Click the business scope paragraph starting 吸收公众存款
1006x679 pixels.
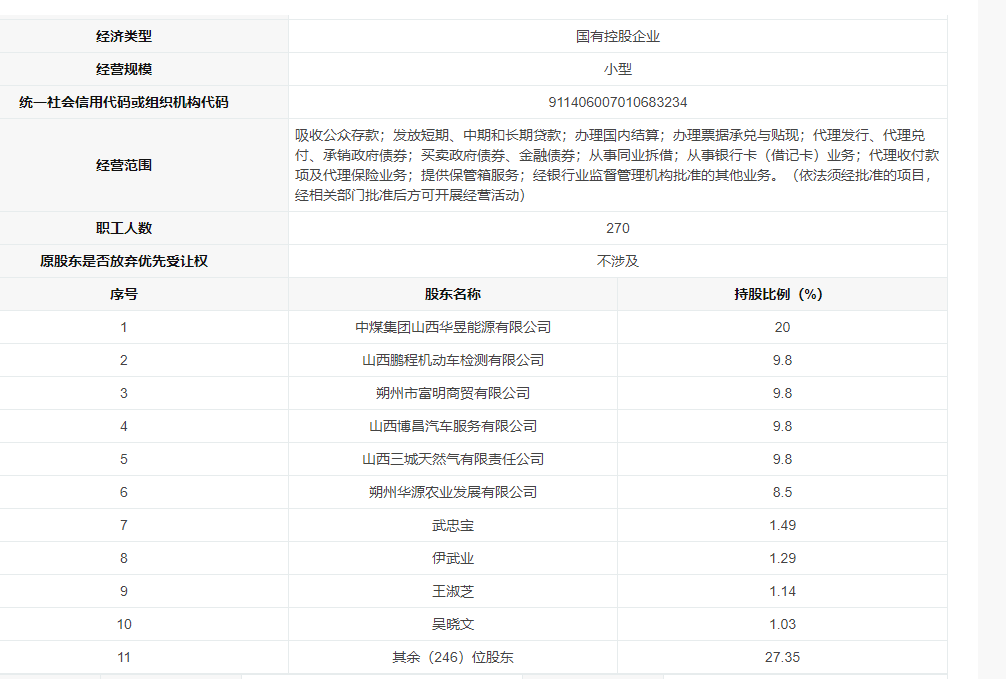coord(617,165)
